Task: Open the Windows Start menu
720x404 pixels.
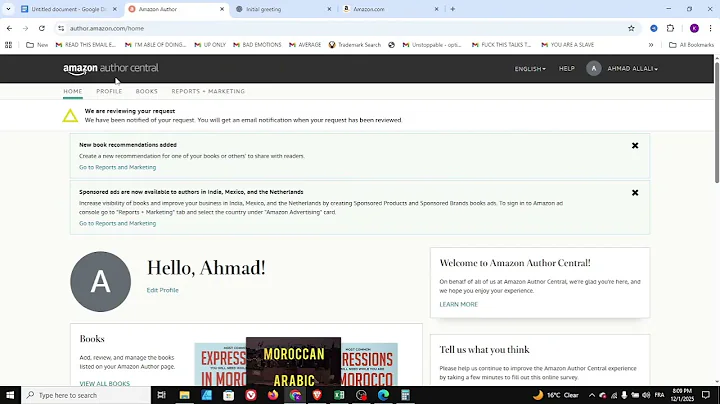Action: (10, 395)
